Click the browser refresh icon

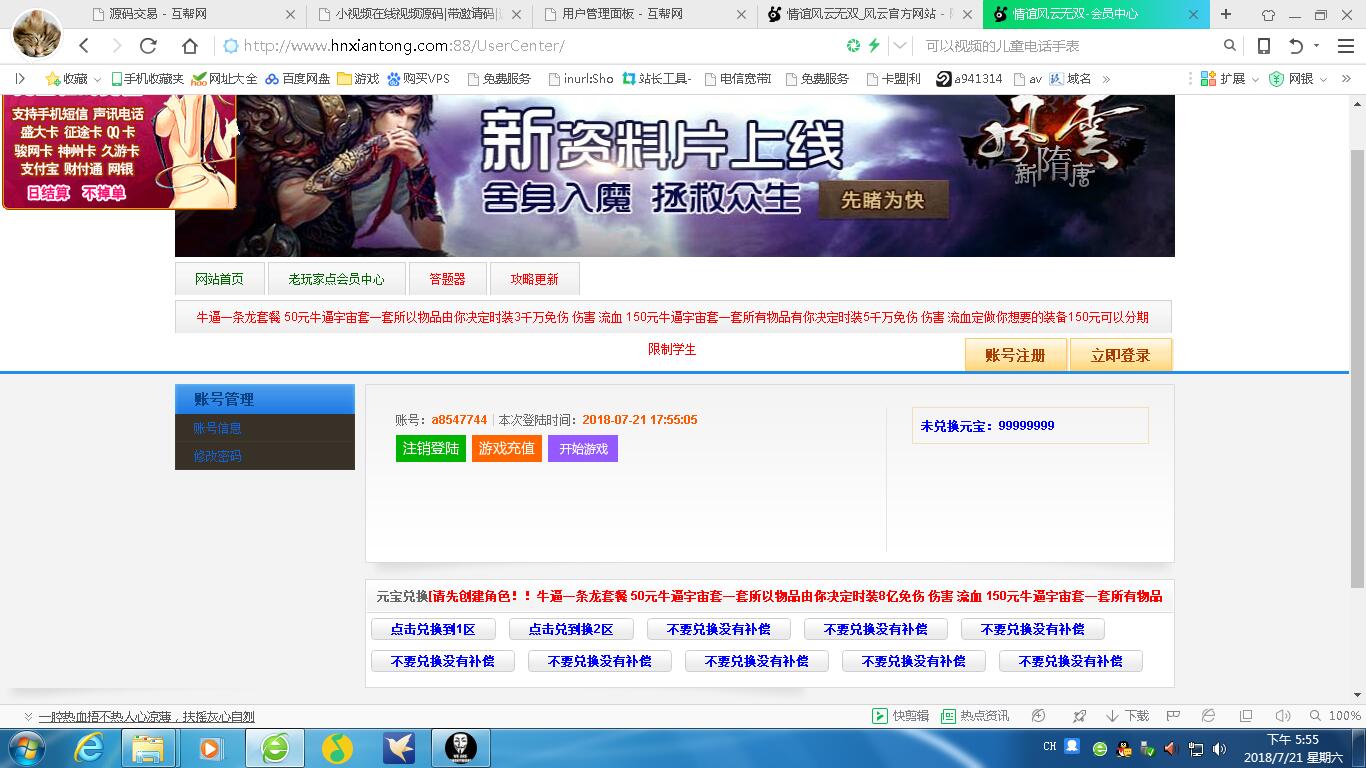(148, 46)
